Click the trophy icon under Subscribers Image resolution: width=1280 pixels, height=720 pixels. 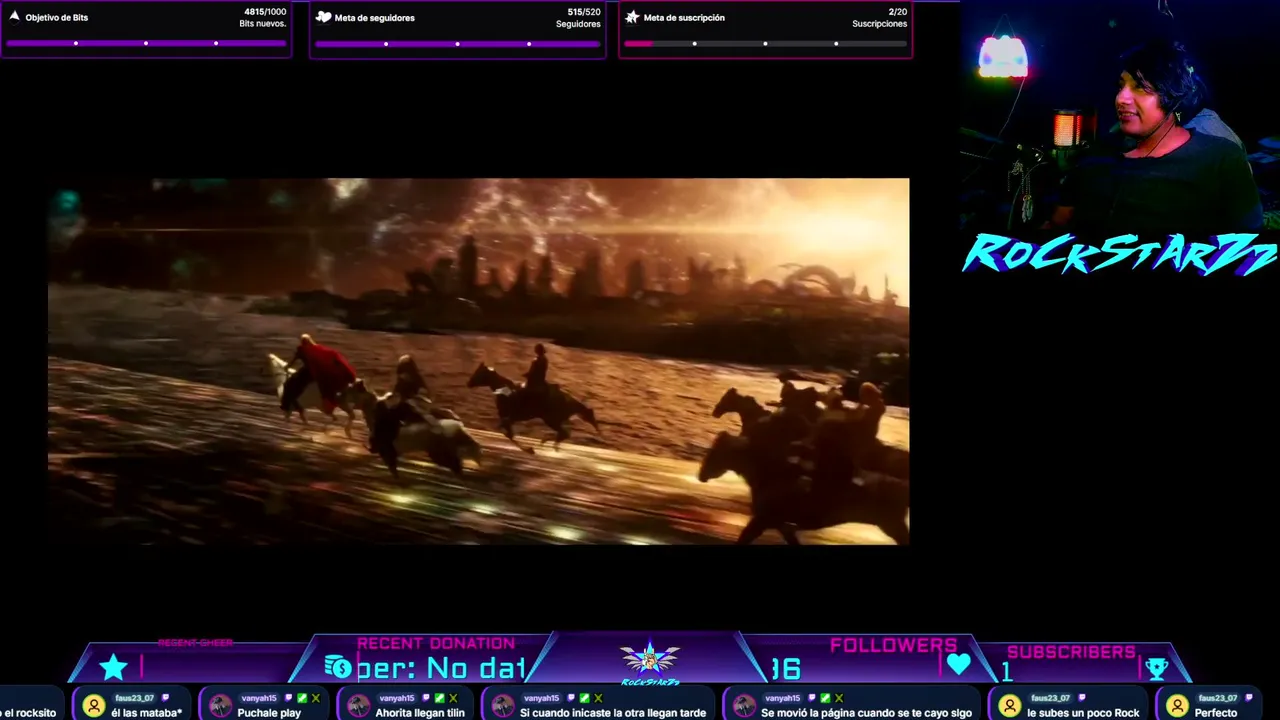1156,669
